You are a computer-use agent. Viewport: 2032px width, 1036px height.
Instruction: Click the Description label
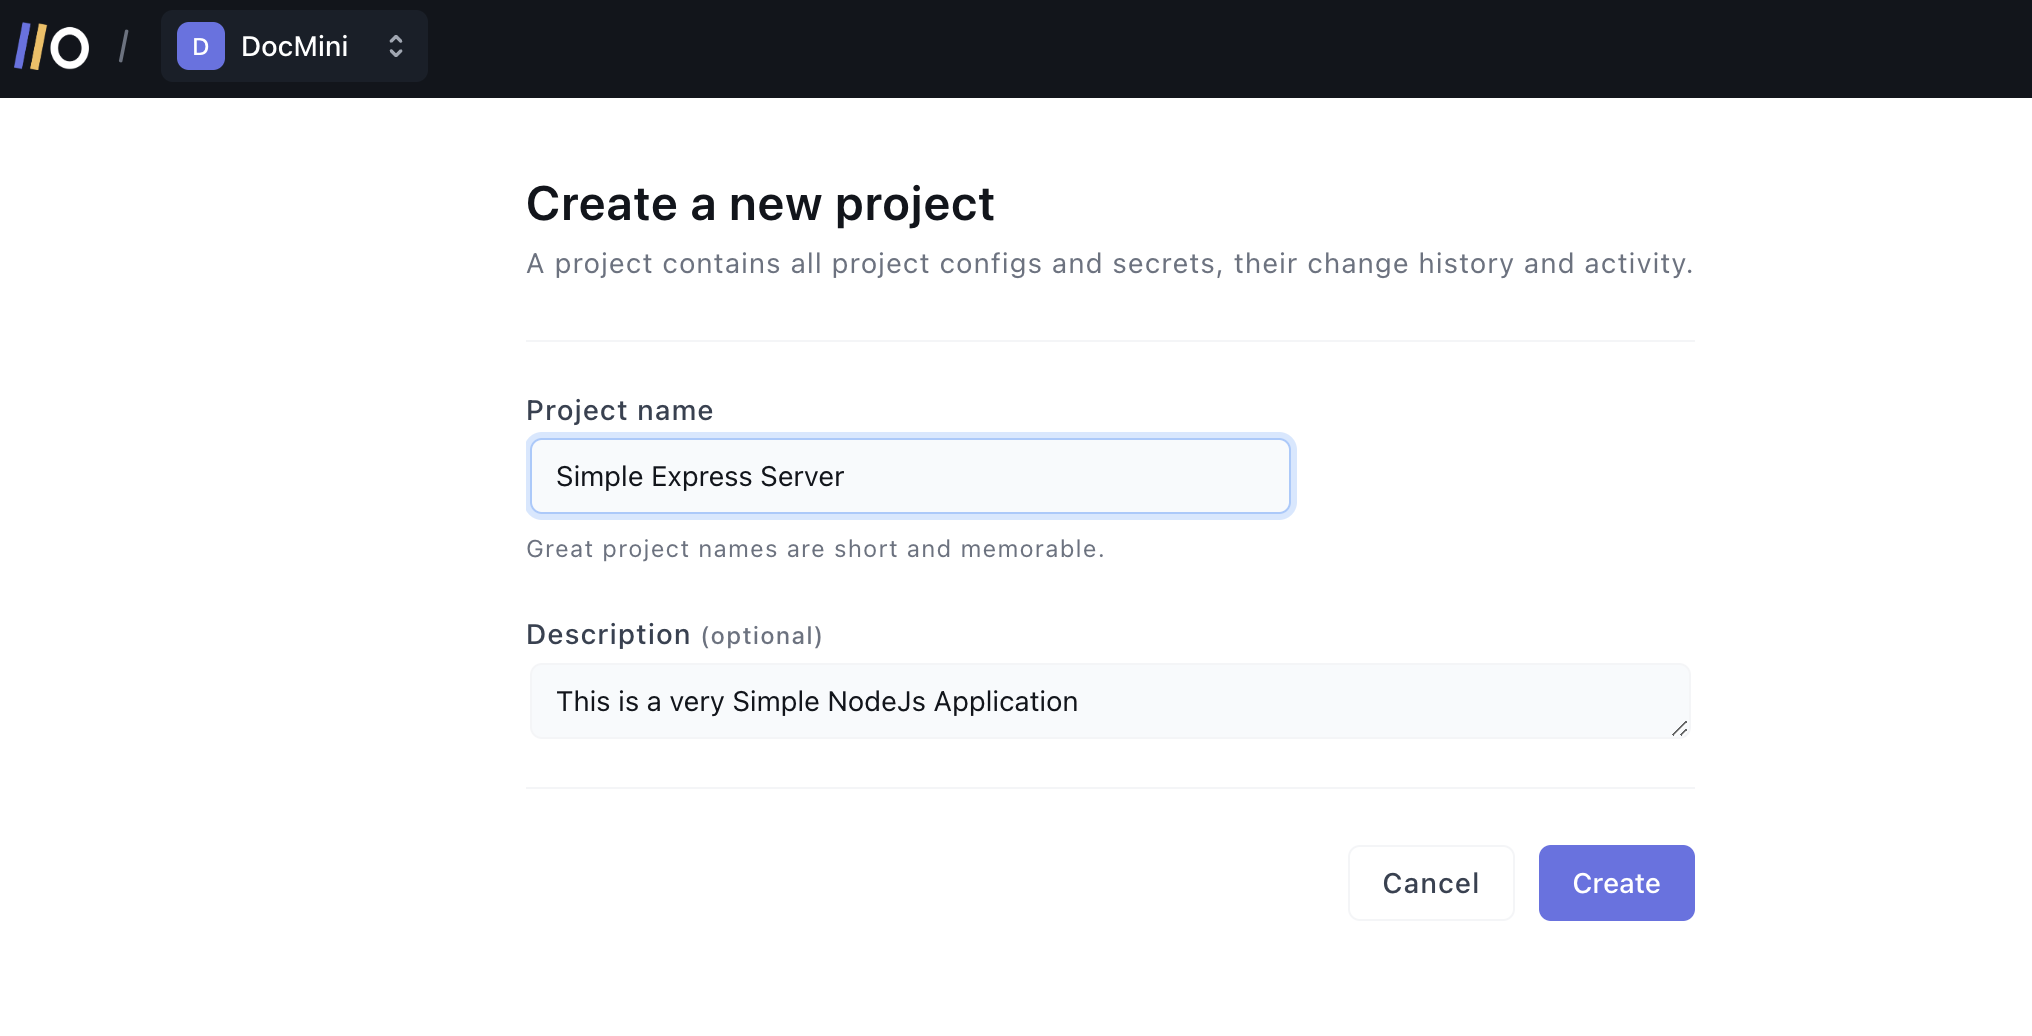608,635
